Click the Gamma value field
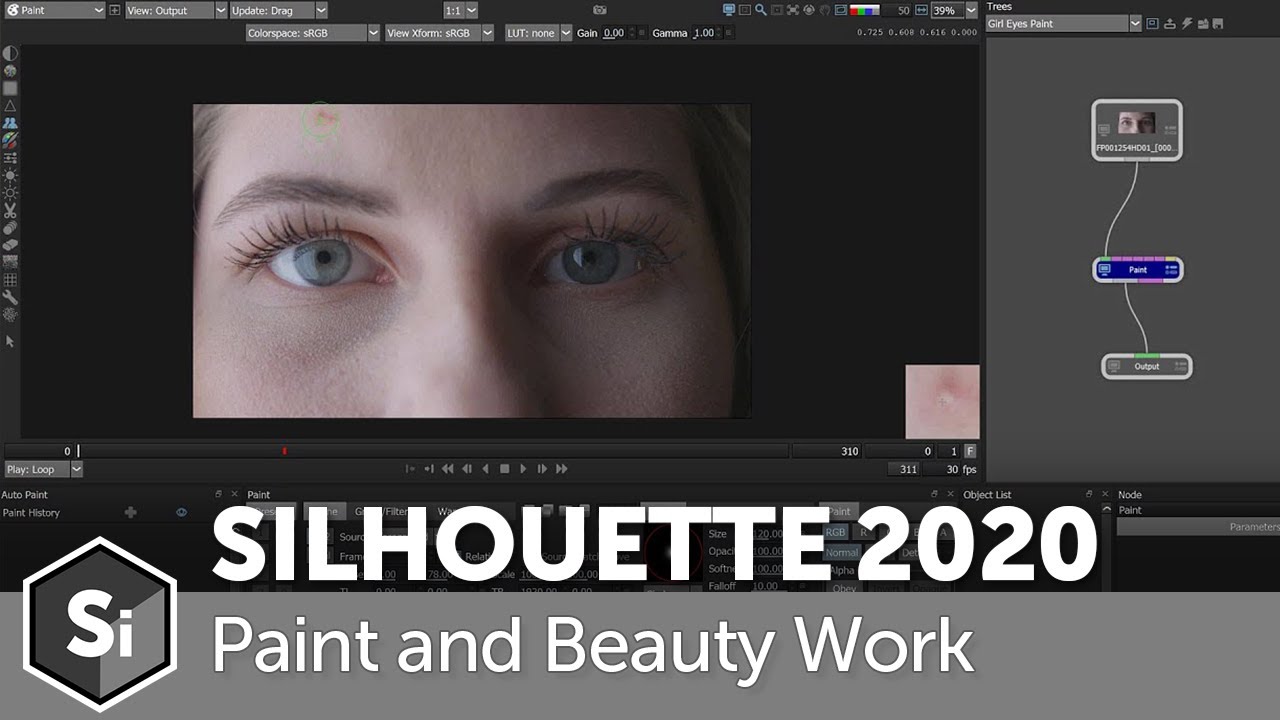The height and width of the screenshot is (720, 1280). (704, 33)
